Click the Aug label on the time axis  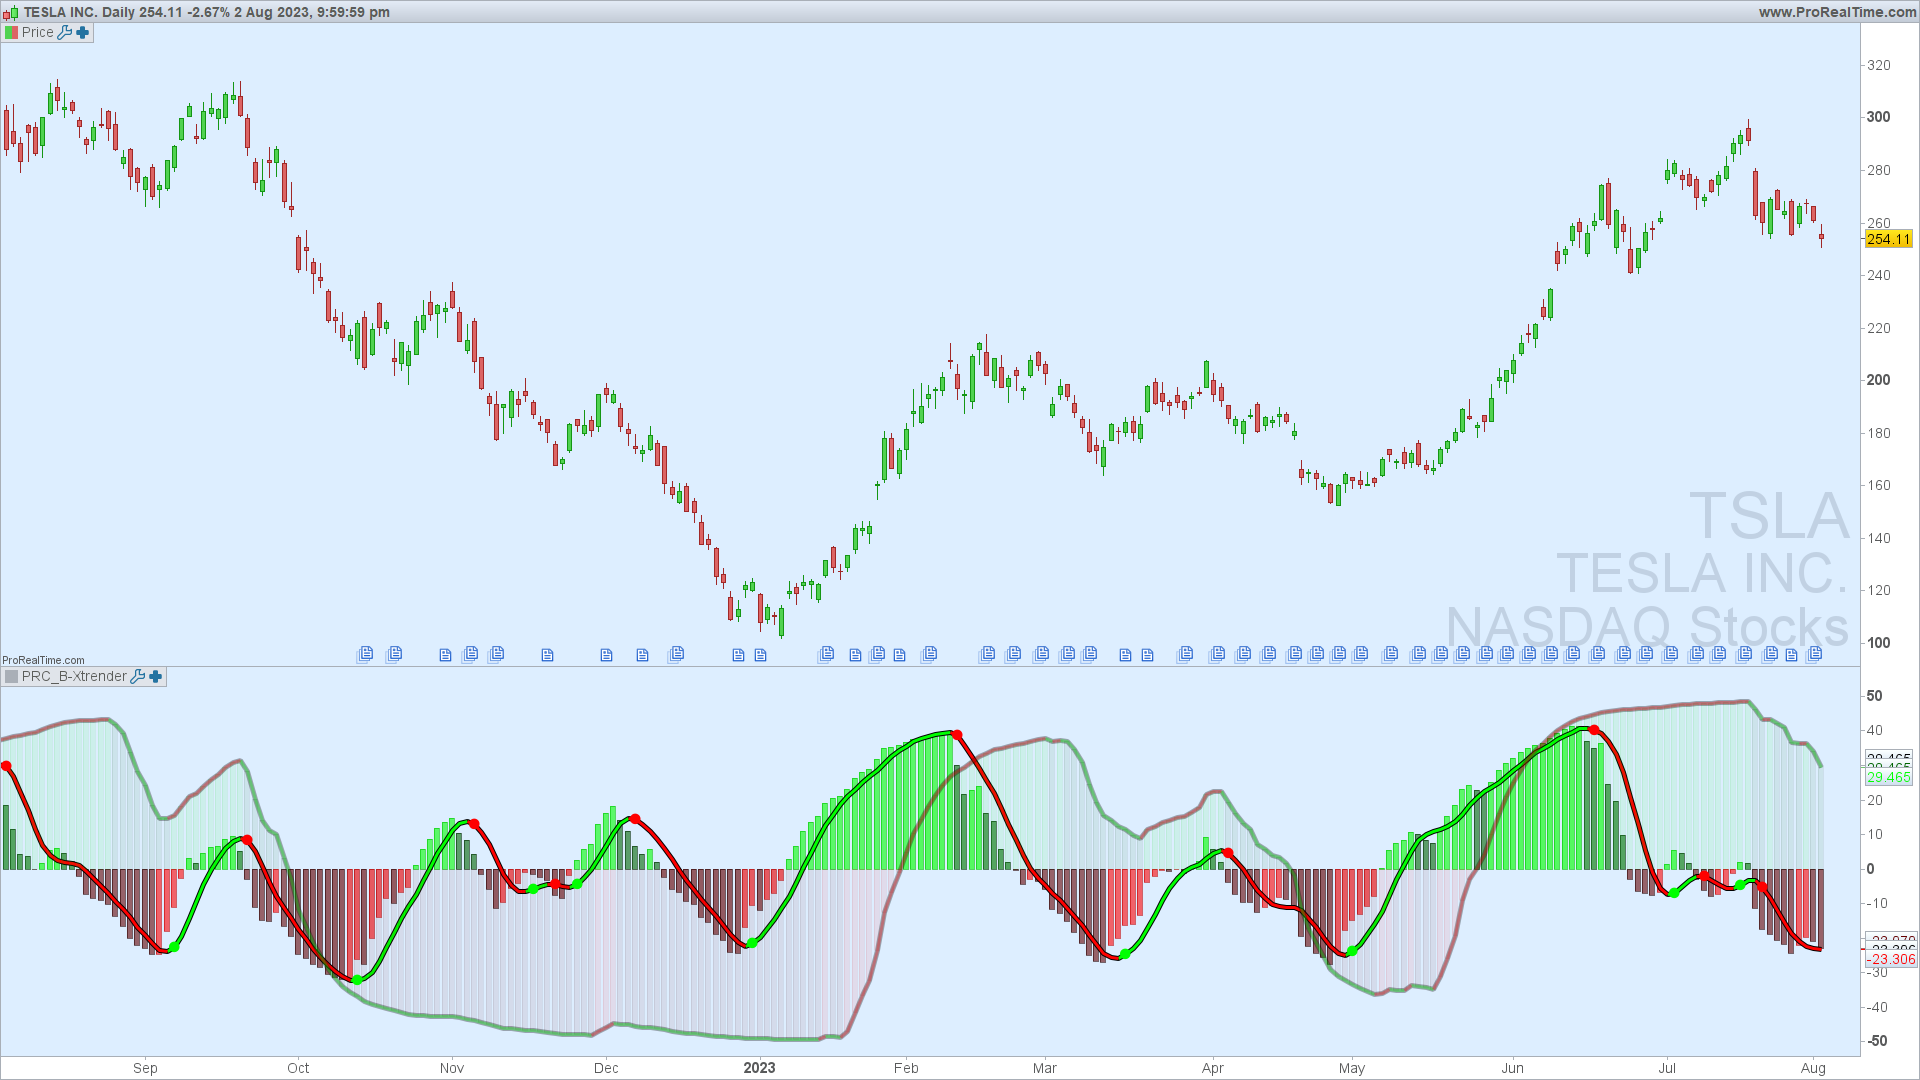[1813, 1068]
